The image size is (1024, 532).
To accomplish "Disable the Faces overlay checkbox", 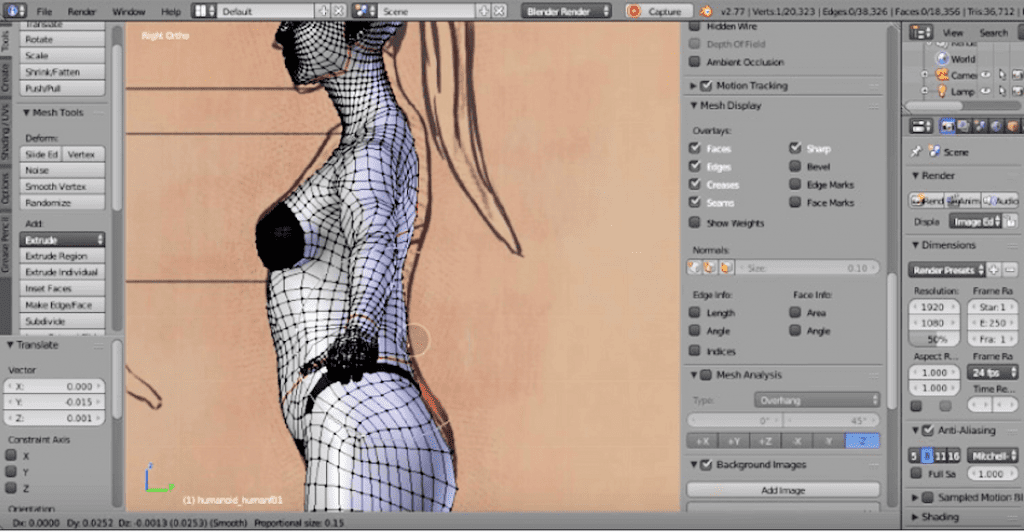I will pyautogui.click(x=696, y=148).
